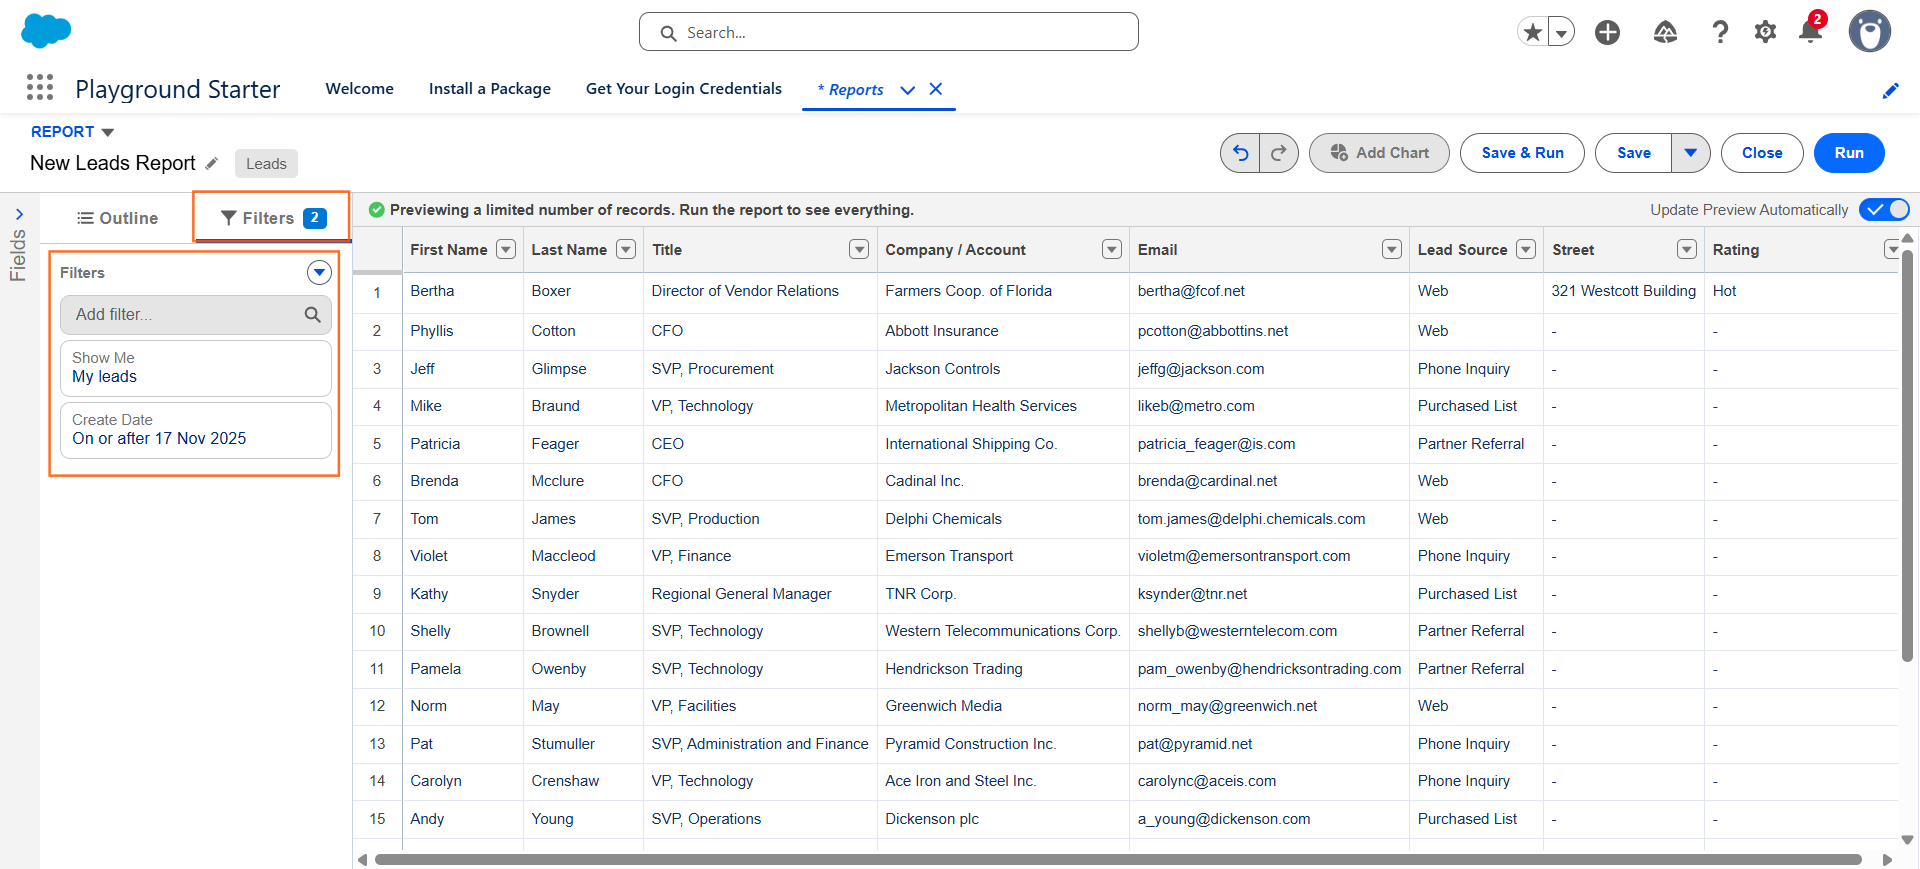The image size is (1920, 869).
Task: Open Company / Account column menu
Action: pos(1112,249)
